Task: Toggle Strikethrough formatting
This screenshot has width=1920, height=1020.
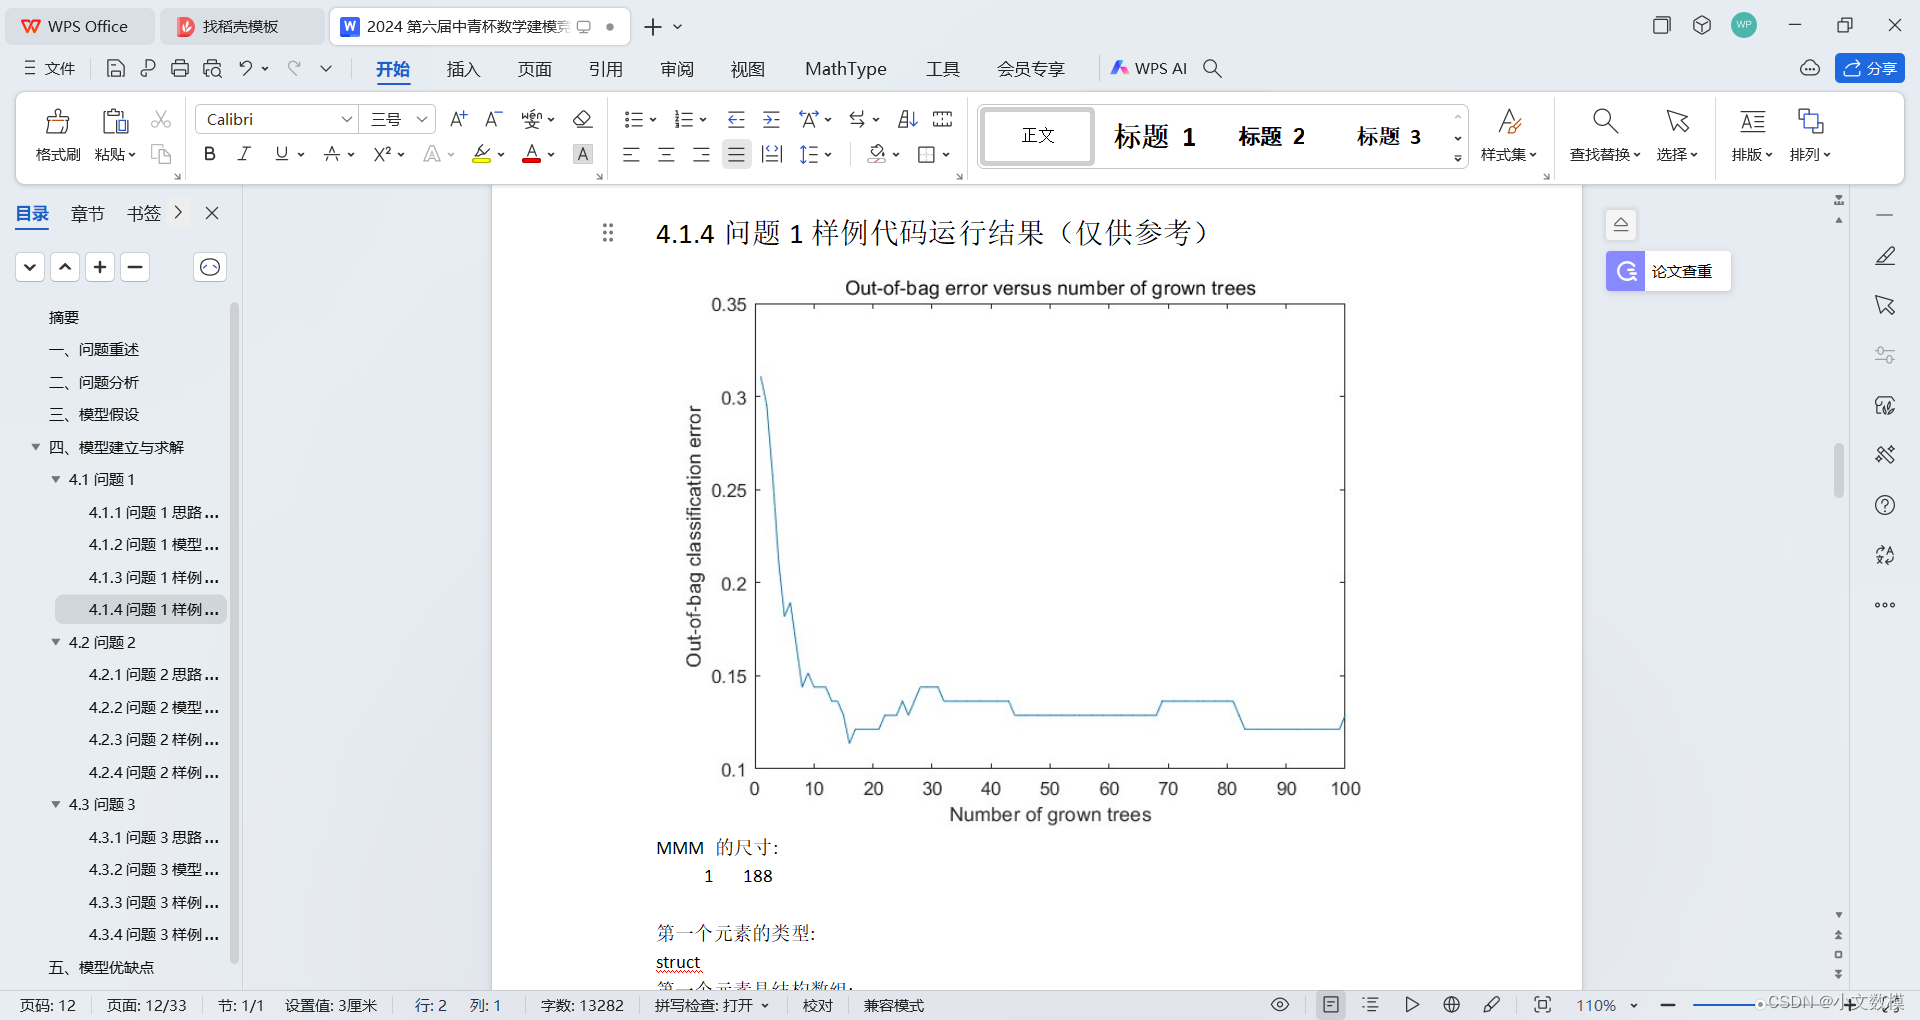Action: click(x=332, y=154)
